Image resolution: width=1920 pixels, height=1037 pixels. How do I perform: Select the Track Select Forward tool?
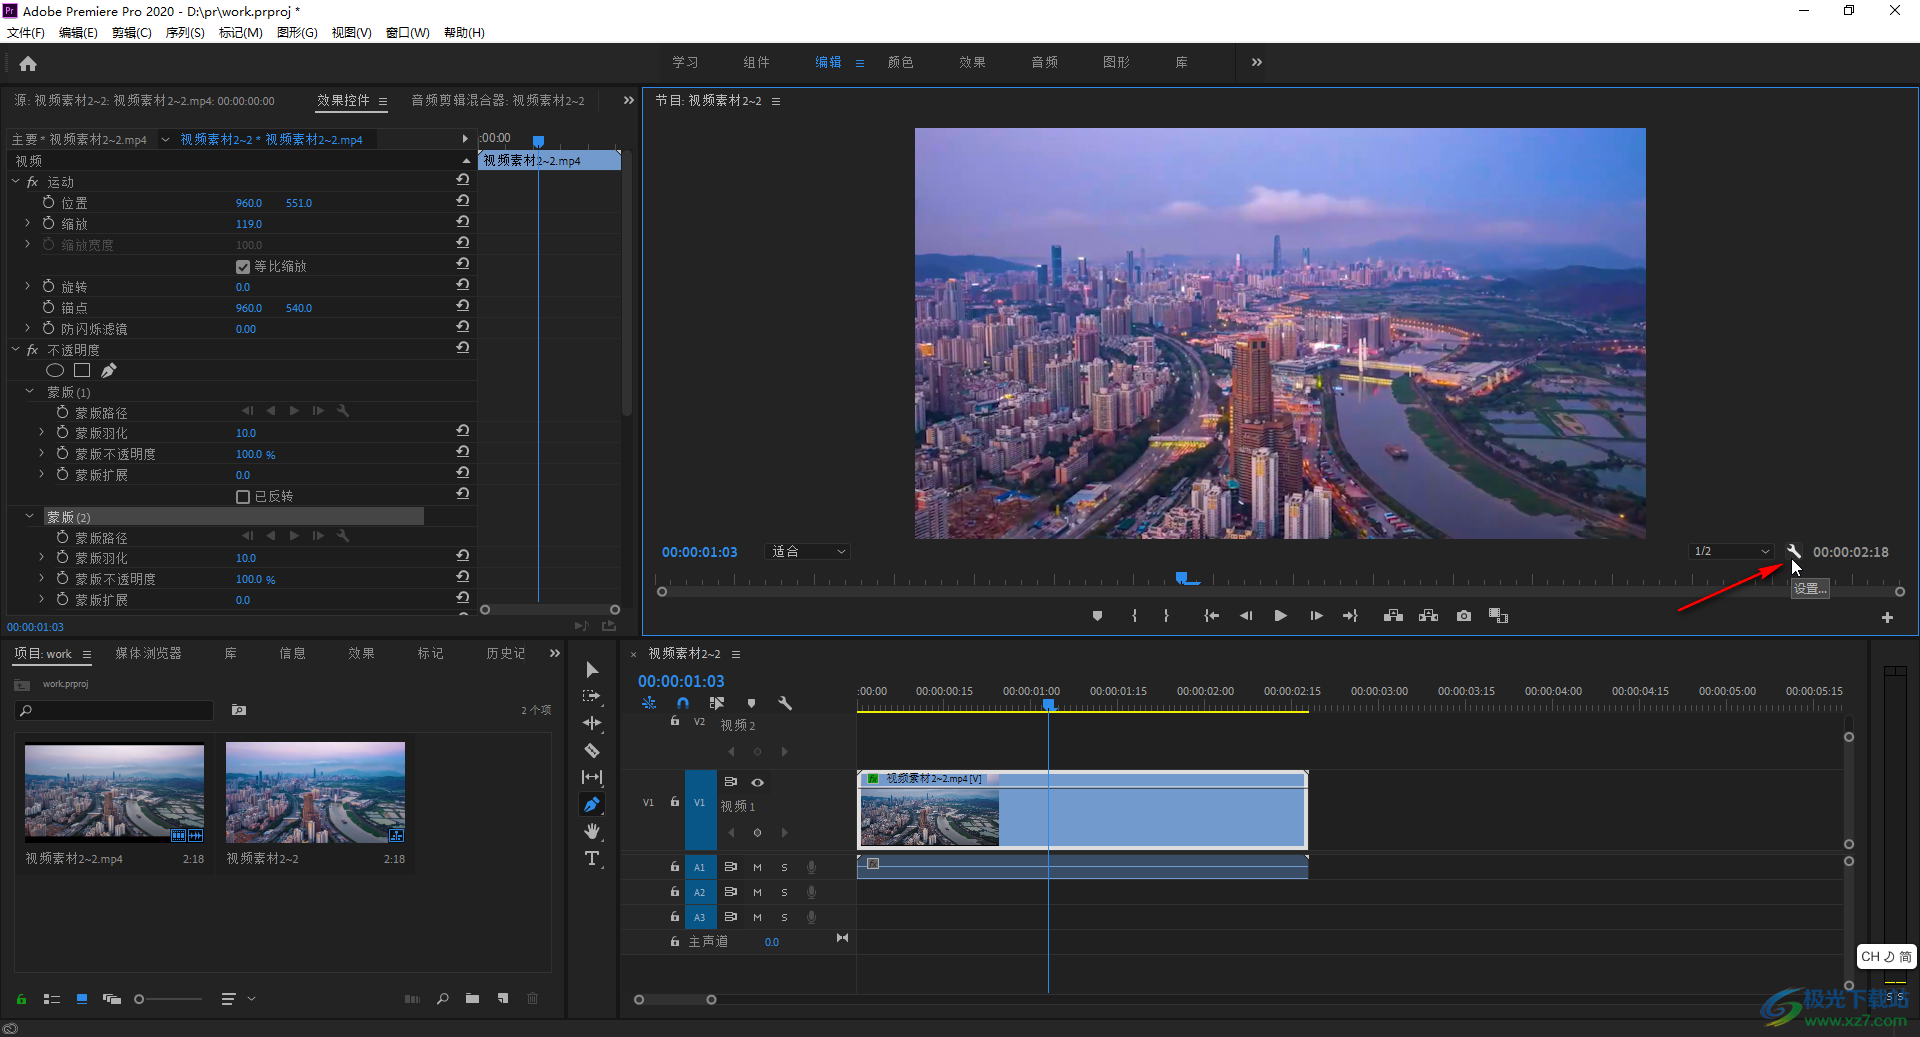tap(592, 696)
